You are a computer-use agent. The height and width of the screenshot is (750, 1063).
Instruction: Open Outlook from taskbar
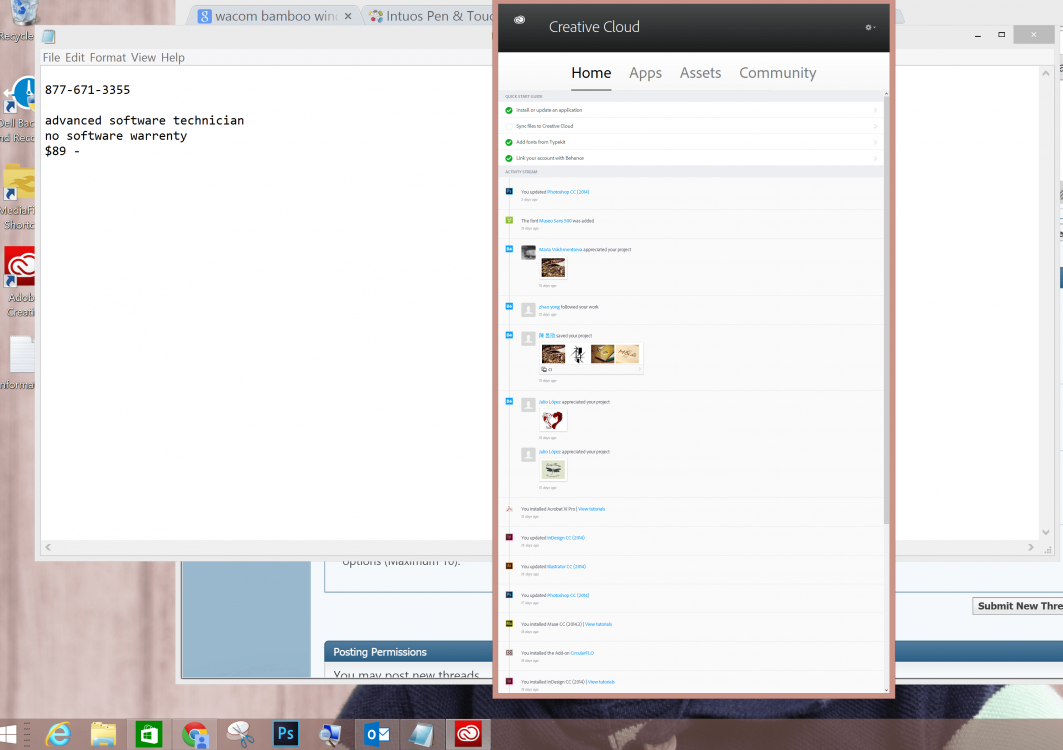[377, 734]
